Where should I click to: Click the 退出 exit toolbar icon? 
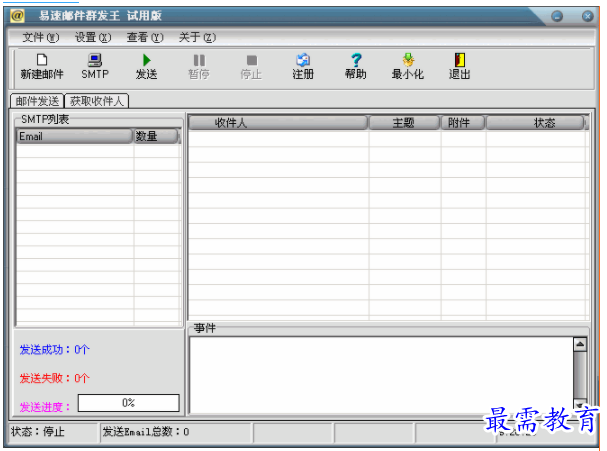click(x=460, y=66)
